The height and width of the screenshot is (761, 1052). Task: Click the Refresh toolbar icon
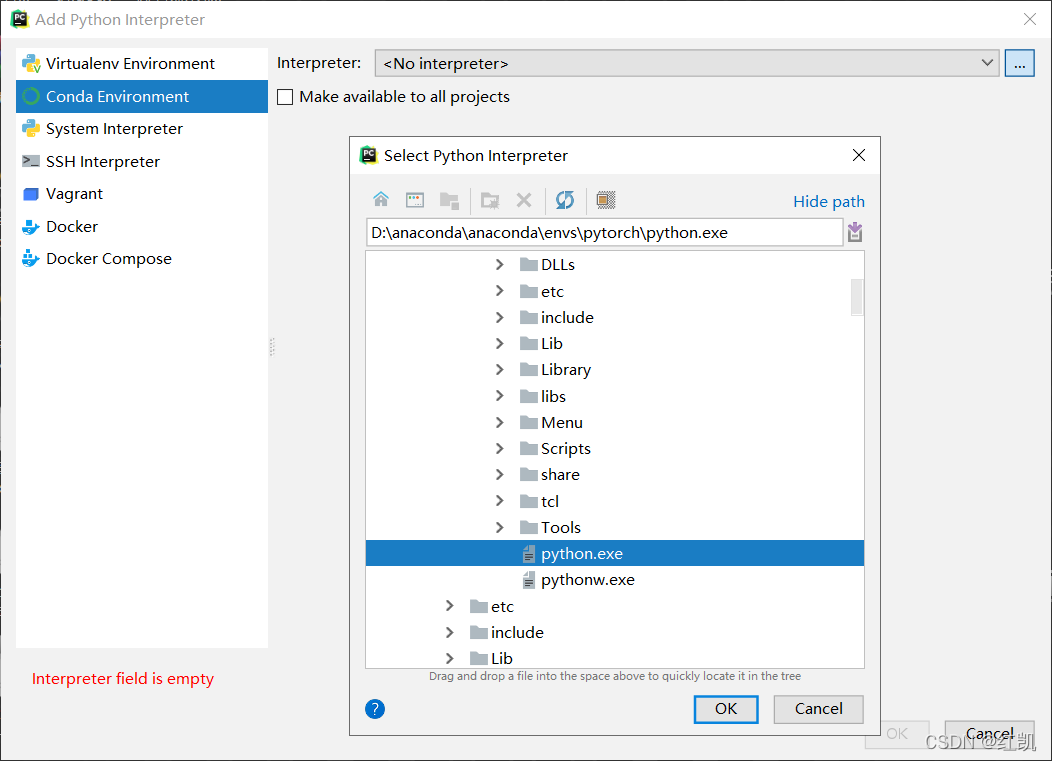[x=565, y=199]
